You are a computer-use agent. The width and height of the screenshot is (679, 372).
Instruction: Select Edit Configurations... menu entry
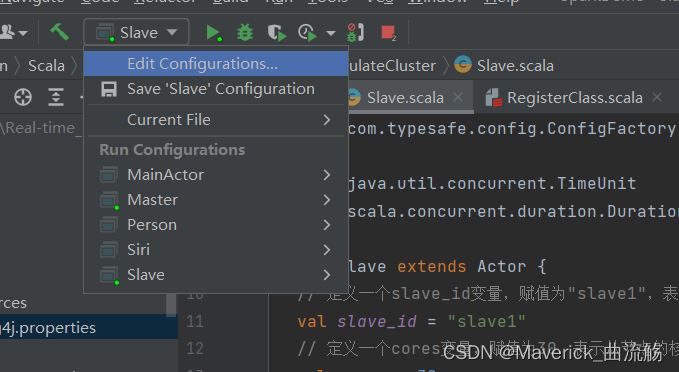point(216,64)
